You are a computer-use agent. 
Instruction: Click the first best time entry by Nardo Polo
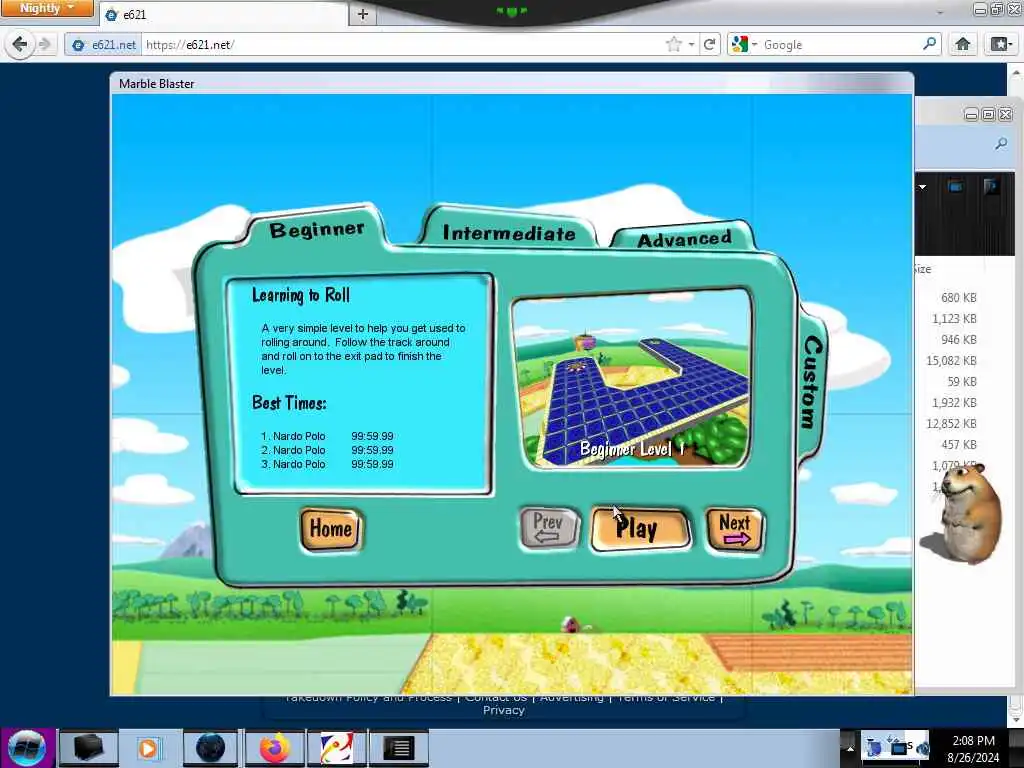pyautogui.click(x=327, y=436)
